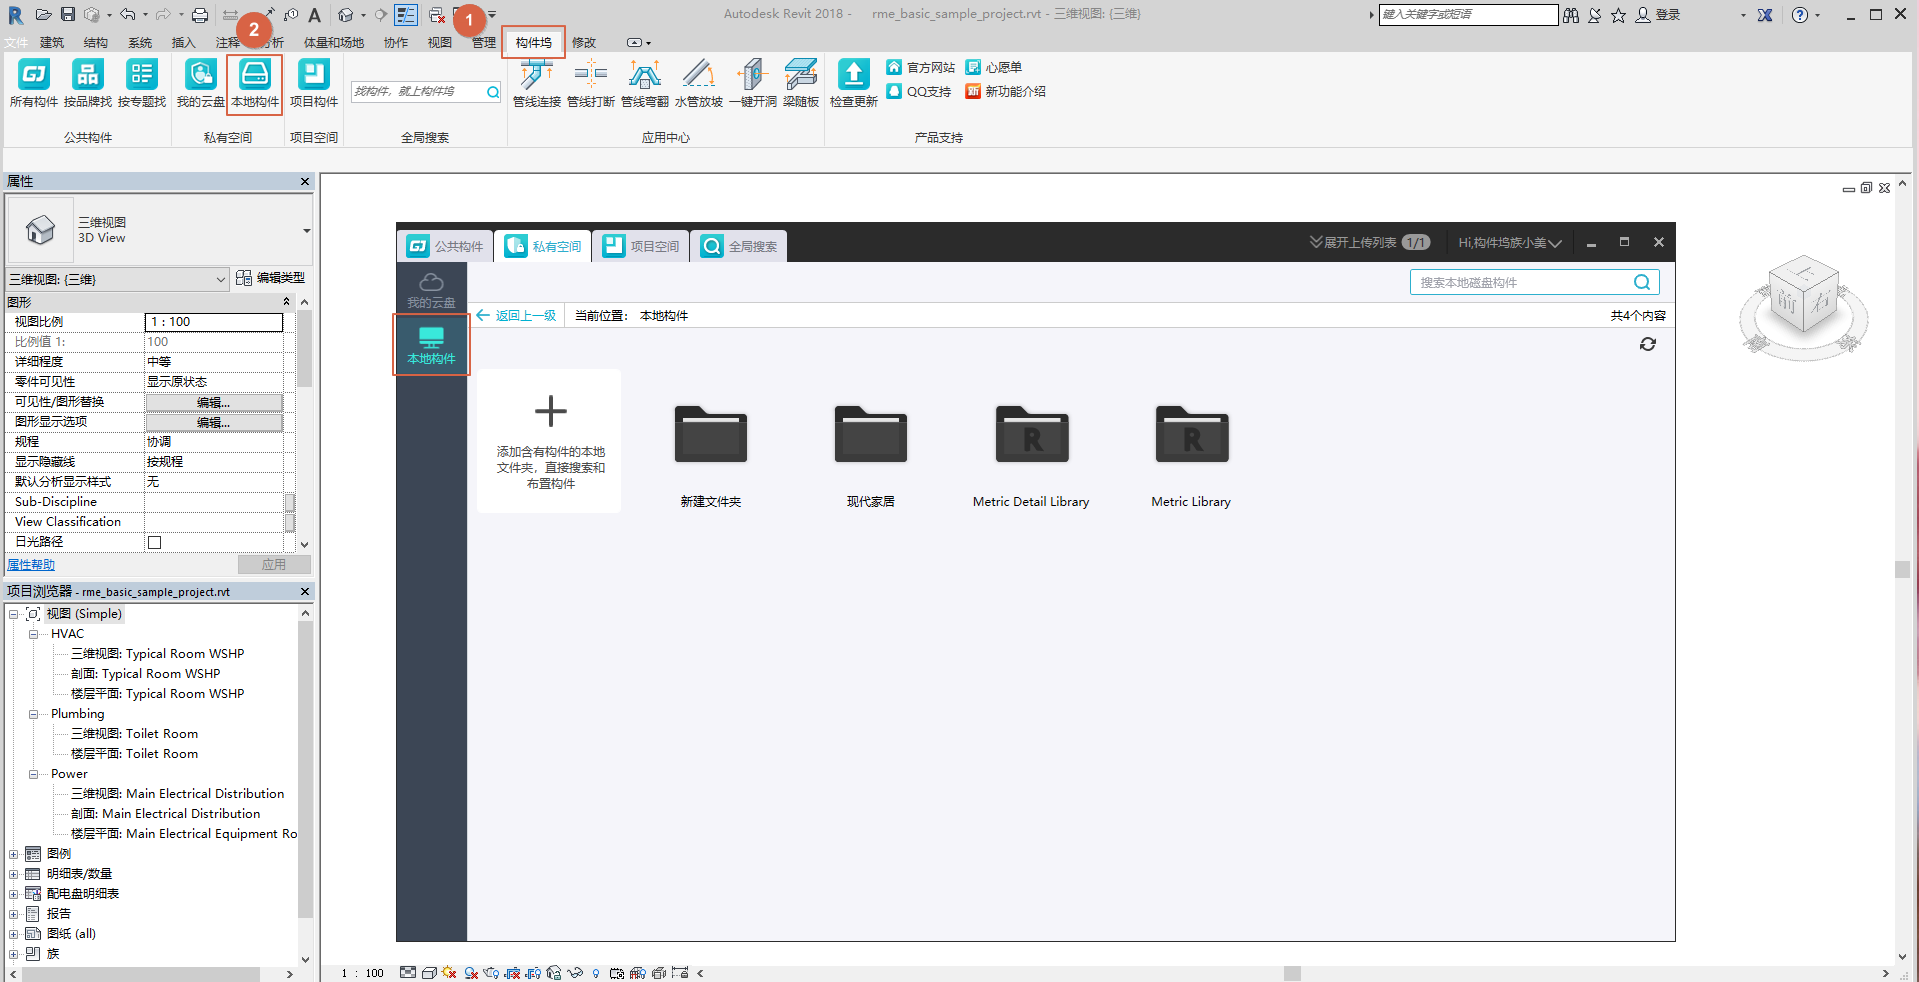Screen dimensions: 1919x982
Task: Click the Save icon in quick access toolbar
Action: coord(67,14)
